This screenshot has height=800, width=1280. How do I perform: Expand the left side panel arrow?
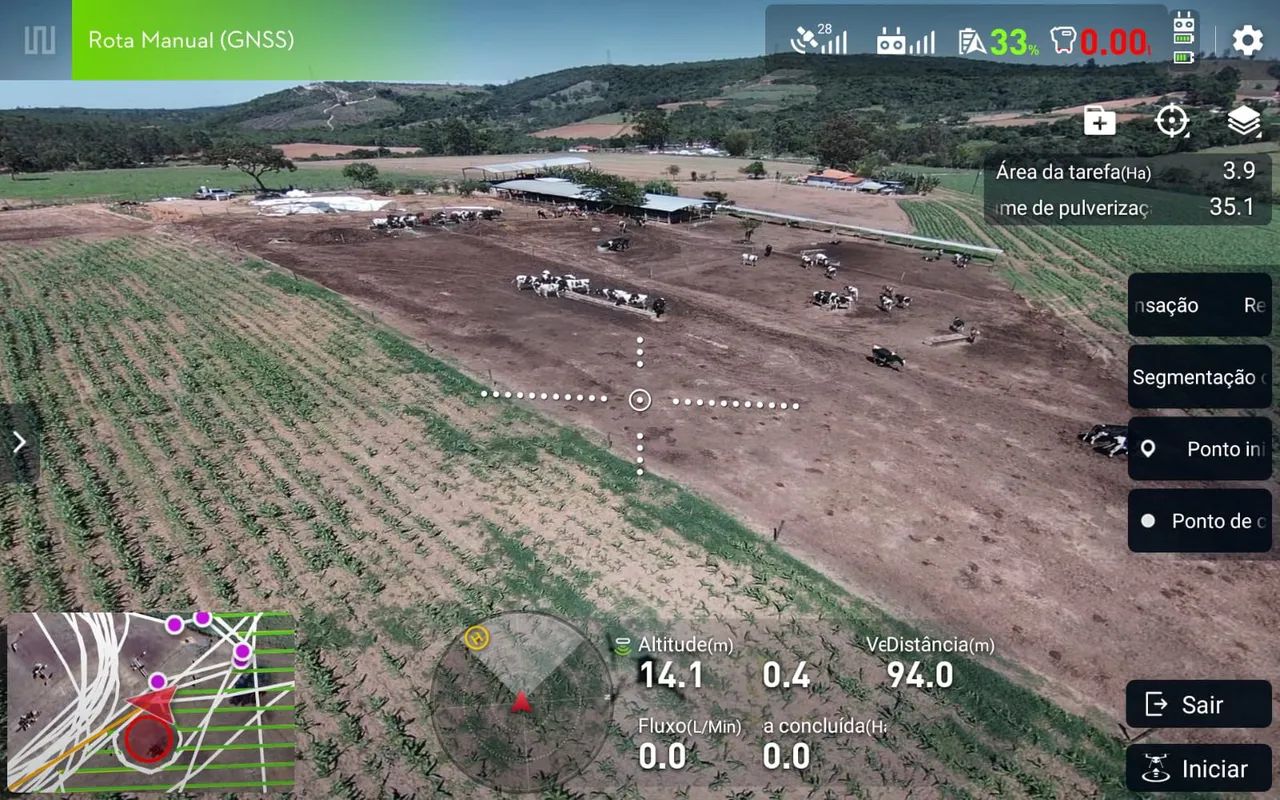pos(19,443)
